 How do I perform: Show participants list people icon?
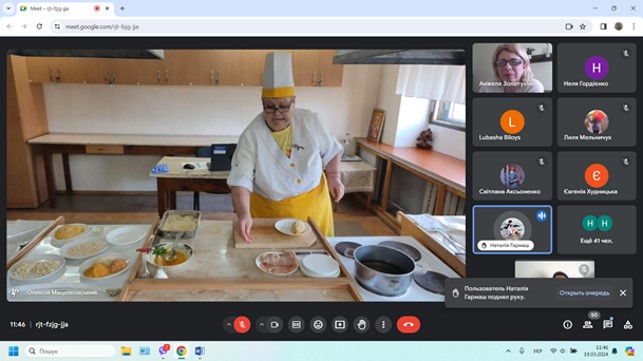588,324
